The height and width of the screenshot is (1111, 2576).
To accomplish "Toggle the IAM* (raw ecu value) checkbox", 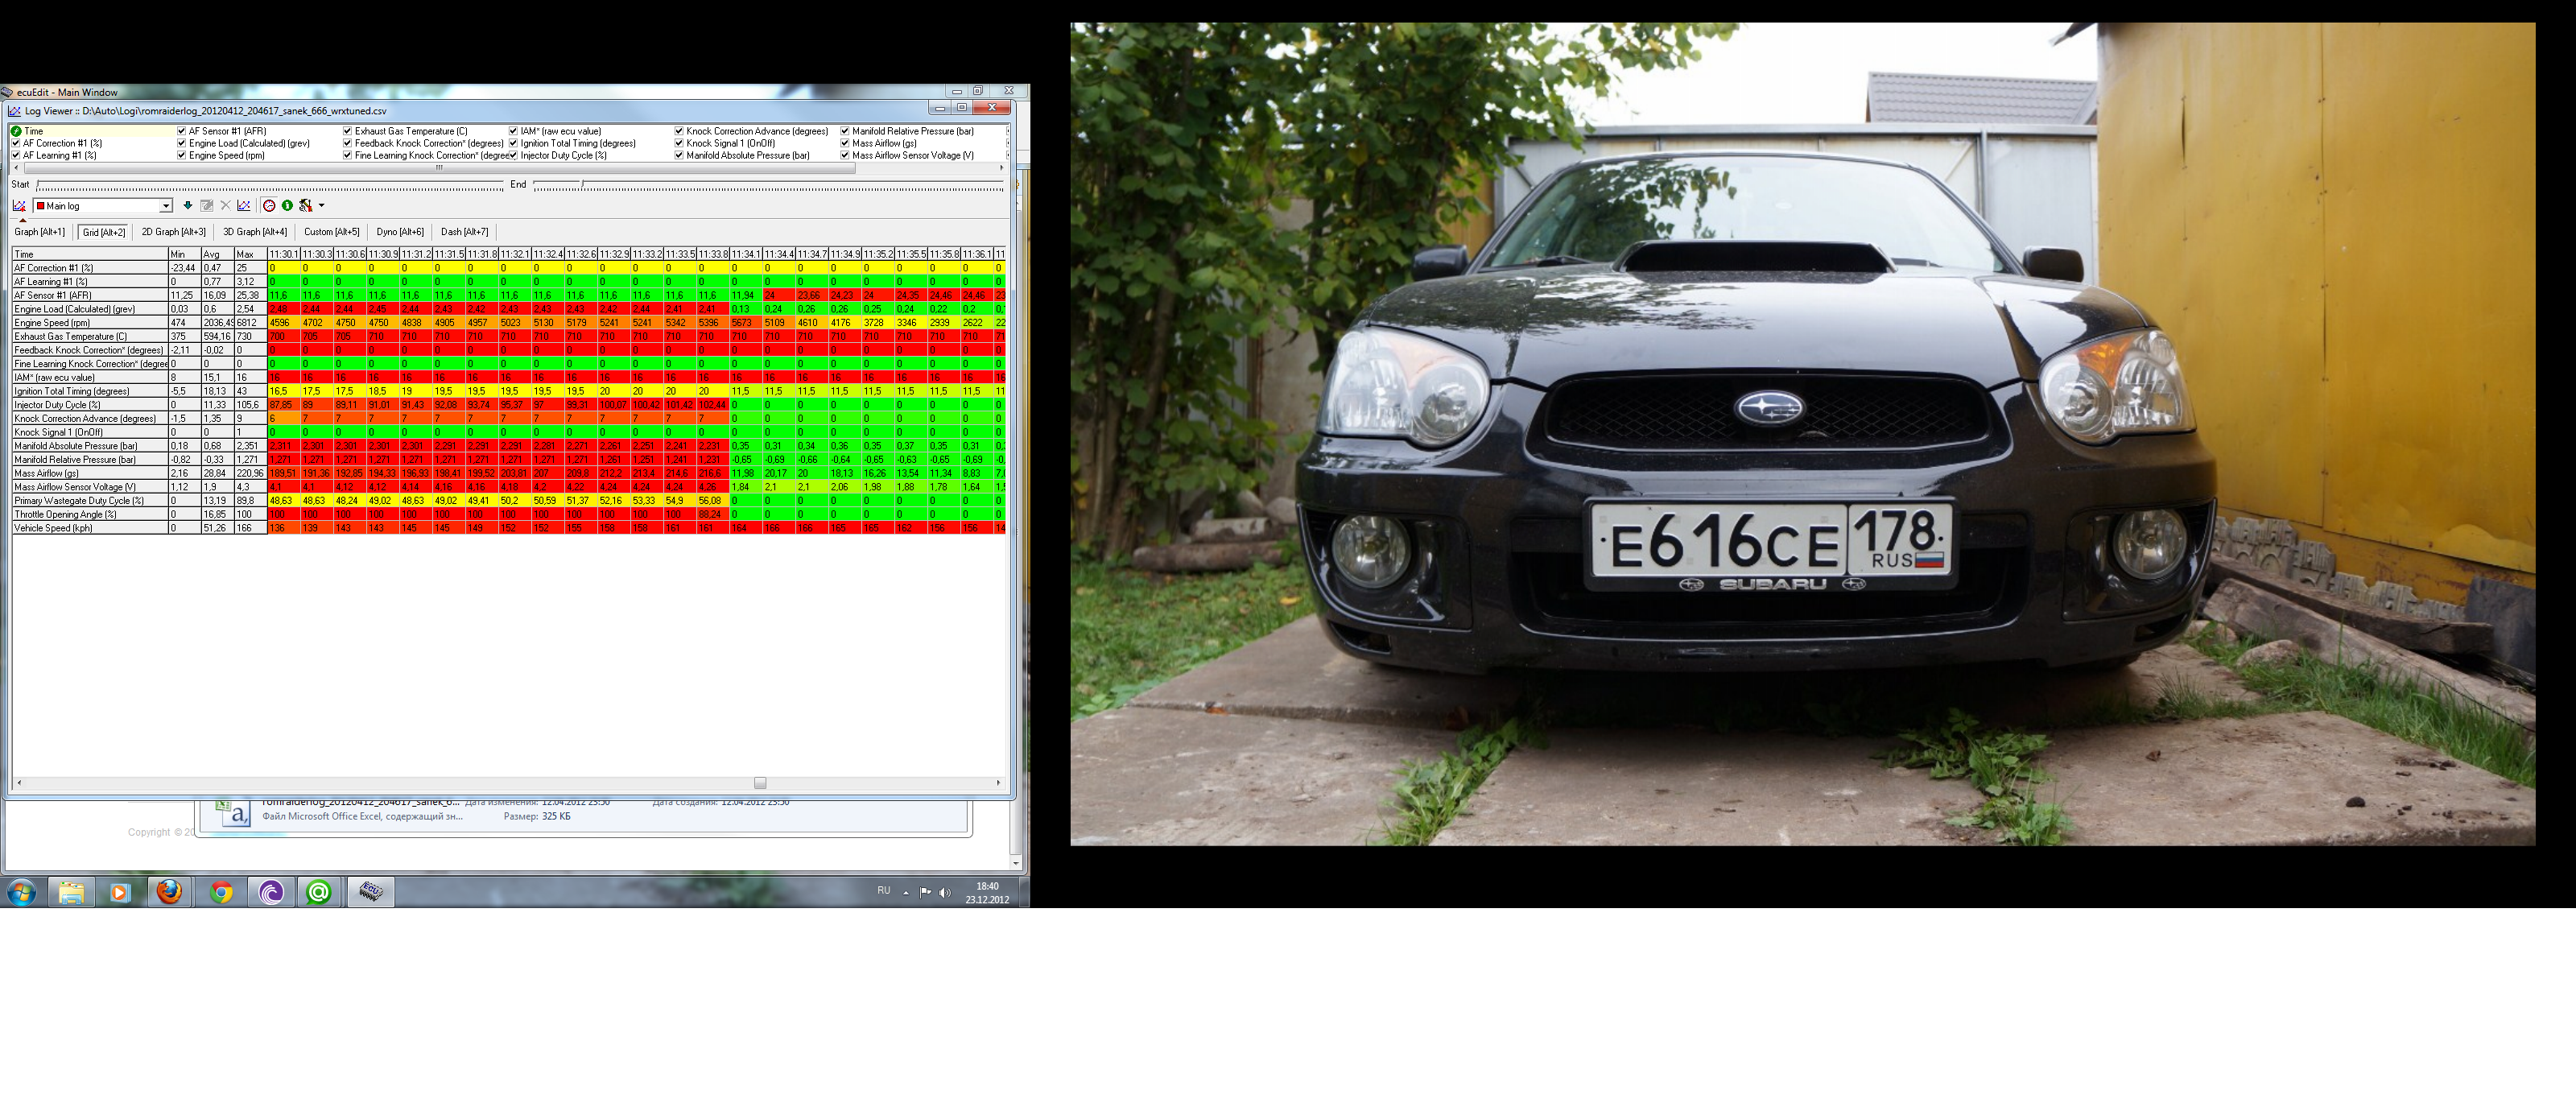I will 513,131.
